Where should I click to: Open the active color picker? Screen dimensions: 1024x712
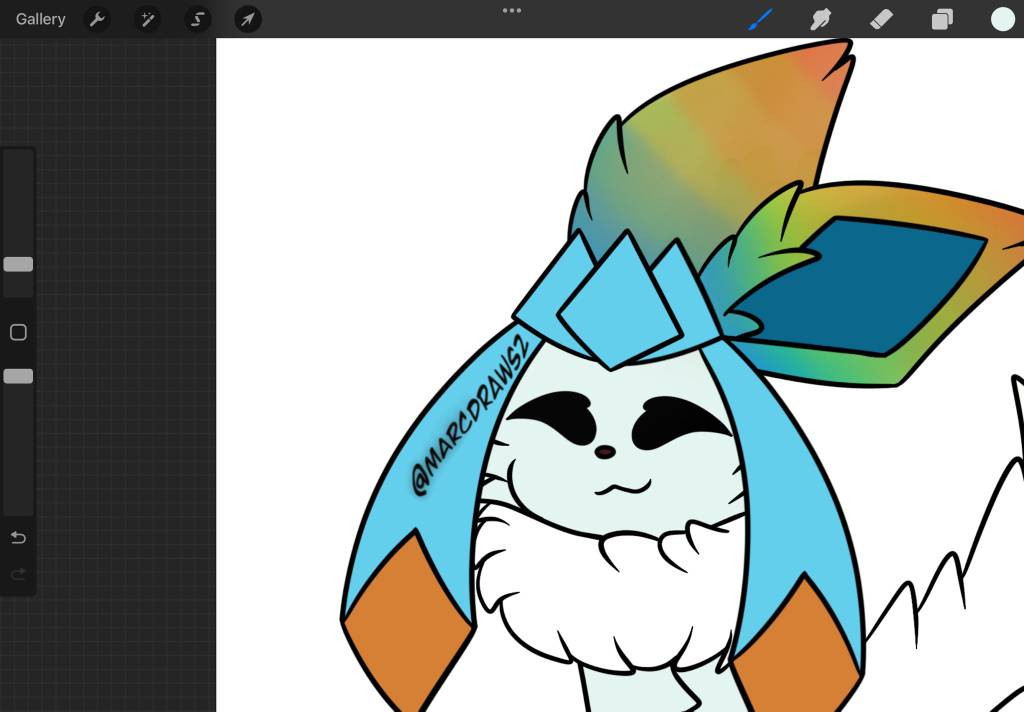tap(1002, 20)
